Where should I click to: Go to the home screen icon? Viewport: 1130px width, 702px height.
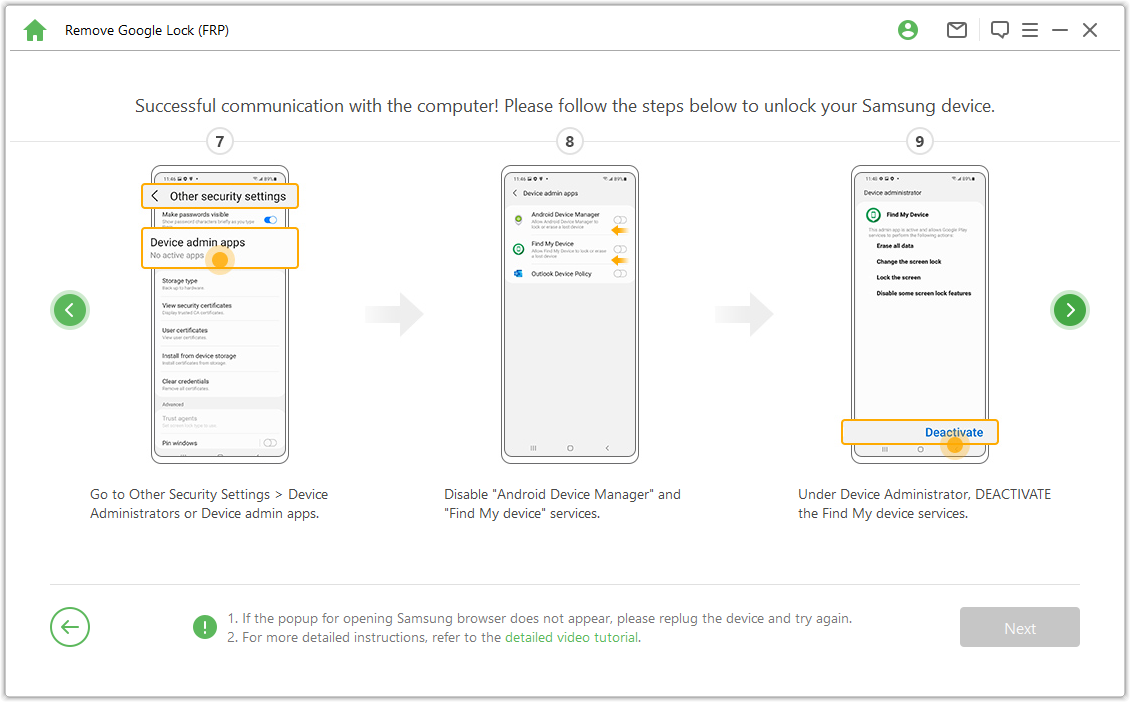(x=35, y=30)
